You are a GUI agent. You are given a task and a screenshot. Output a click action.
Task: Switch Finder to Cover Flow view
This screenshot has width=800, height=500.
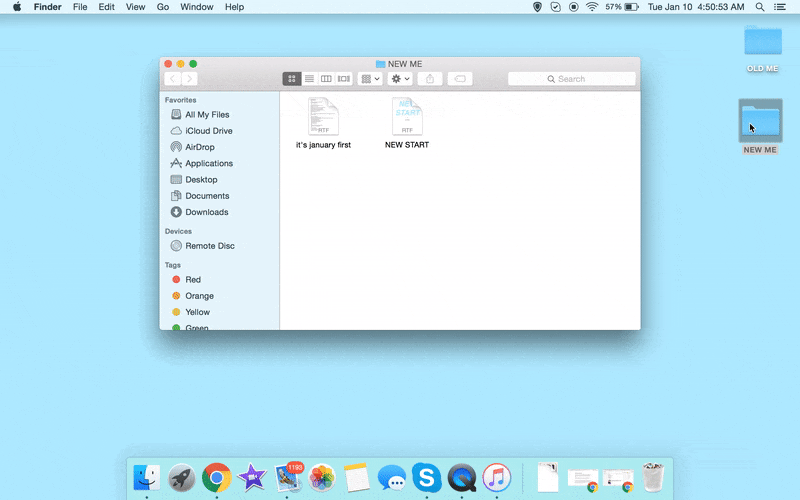pos(344,79)
